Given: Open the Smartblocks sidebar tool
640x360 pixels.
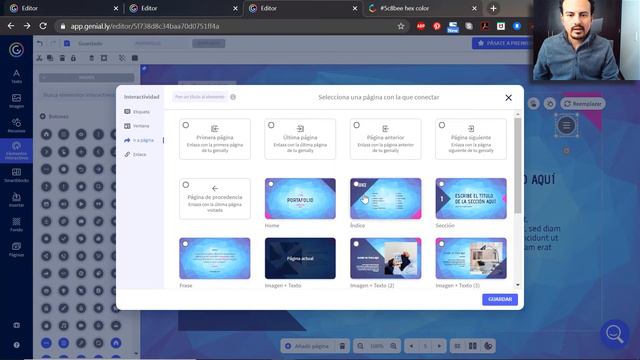Looking at the screenshot, I should click(16, 175).
